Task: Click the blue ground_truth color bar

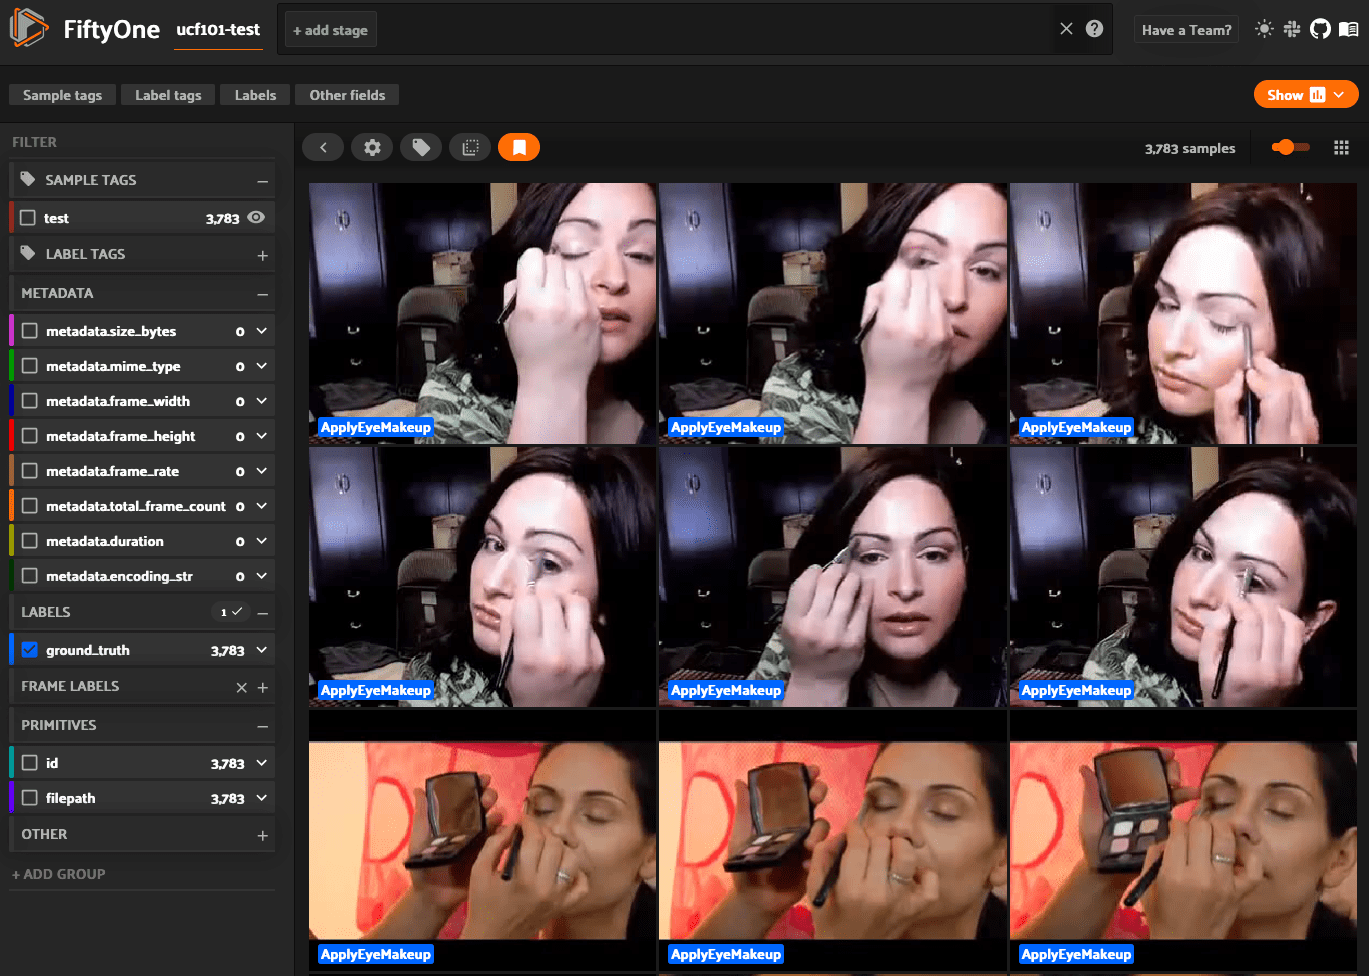Action: click(x=11, y=650)
